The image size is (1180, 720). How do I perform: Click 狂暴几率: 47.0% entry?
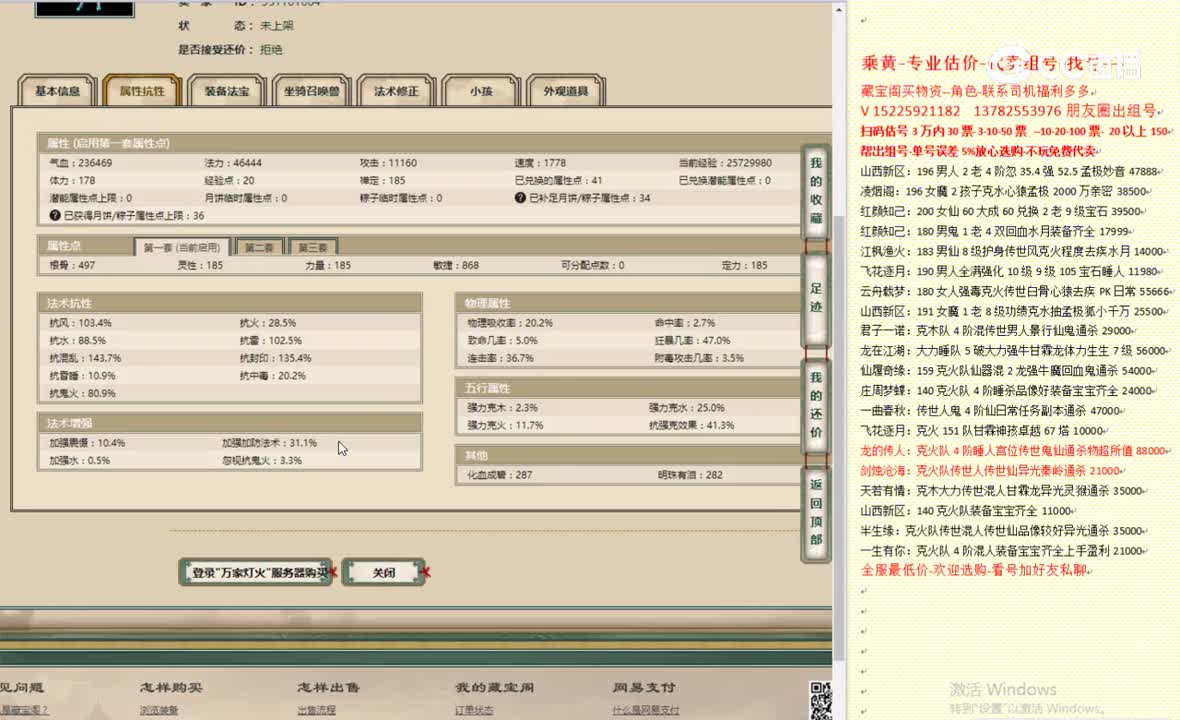tap(692, 340)
